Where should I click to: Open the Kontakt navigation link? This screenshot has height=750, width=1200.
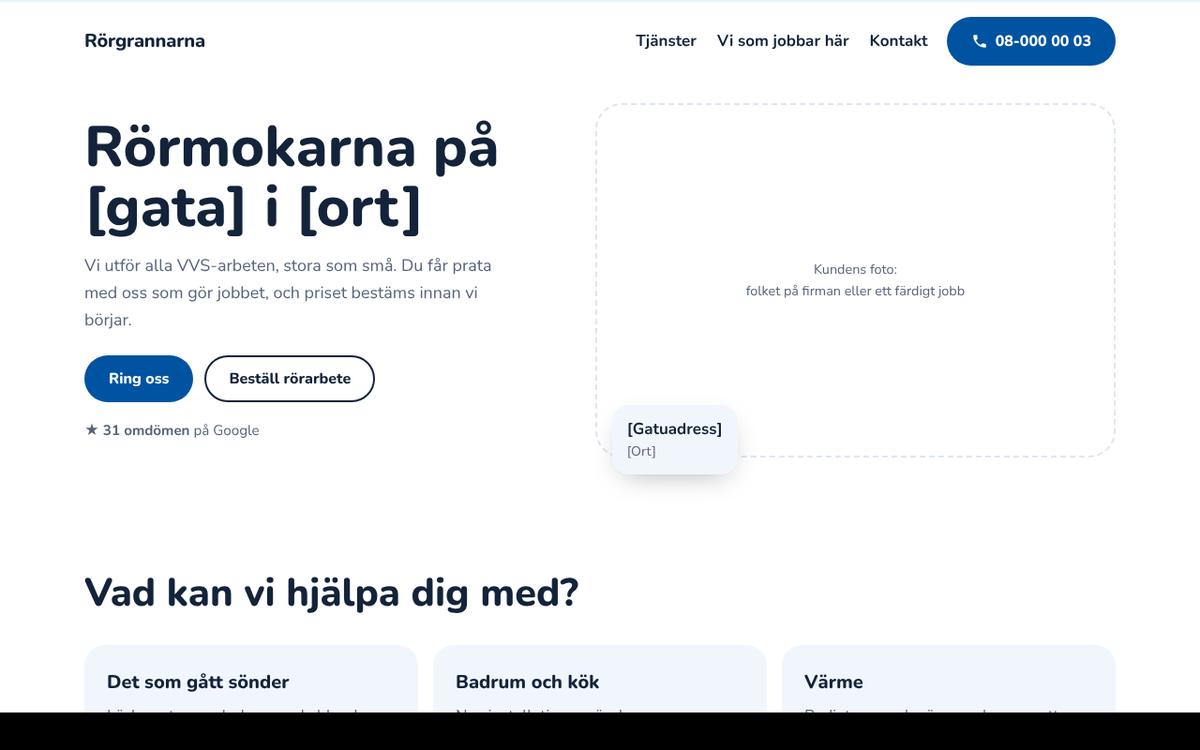899,41
